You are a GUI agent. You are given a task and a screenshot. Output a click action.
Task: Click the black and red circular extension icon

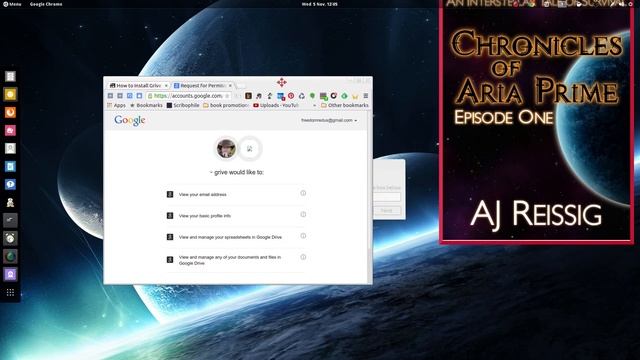333,96
